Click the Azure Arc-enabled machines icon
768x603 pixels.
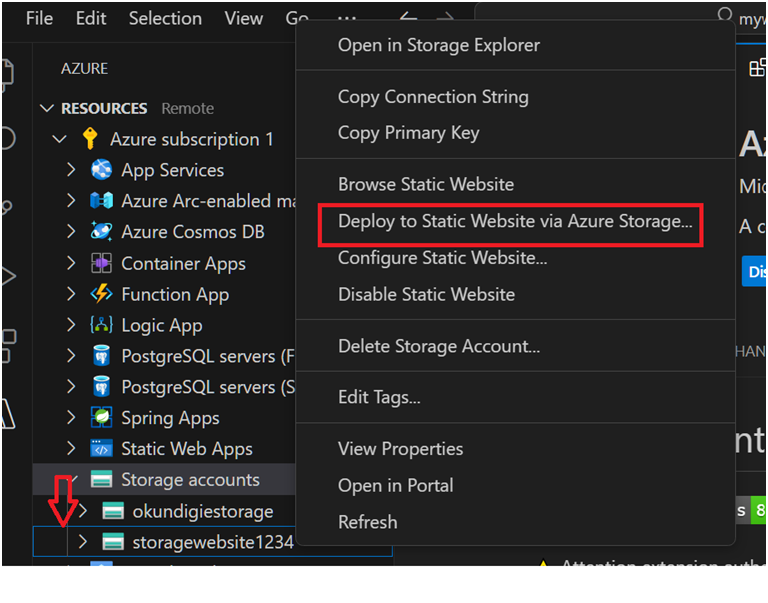point(101,201)
